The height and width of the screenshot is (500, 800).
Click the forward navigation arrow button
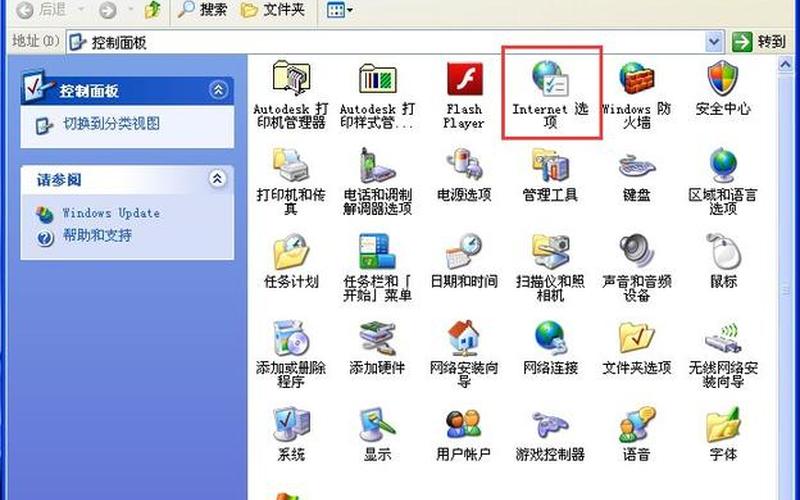tap(108, 10)
